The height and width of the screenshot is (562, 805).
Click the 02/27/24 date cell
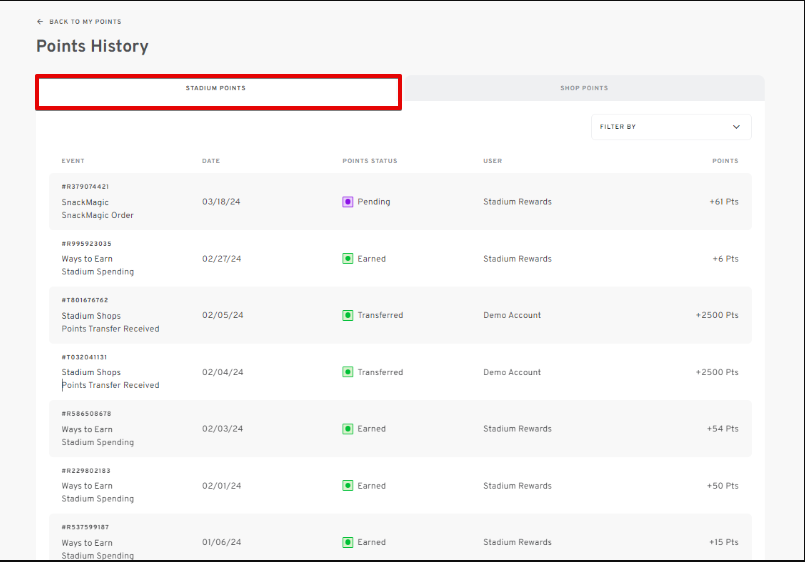pos(222,259)
